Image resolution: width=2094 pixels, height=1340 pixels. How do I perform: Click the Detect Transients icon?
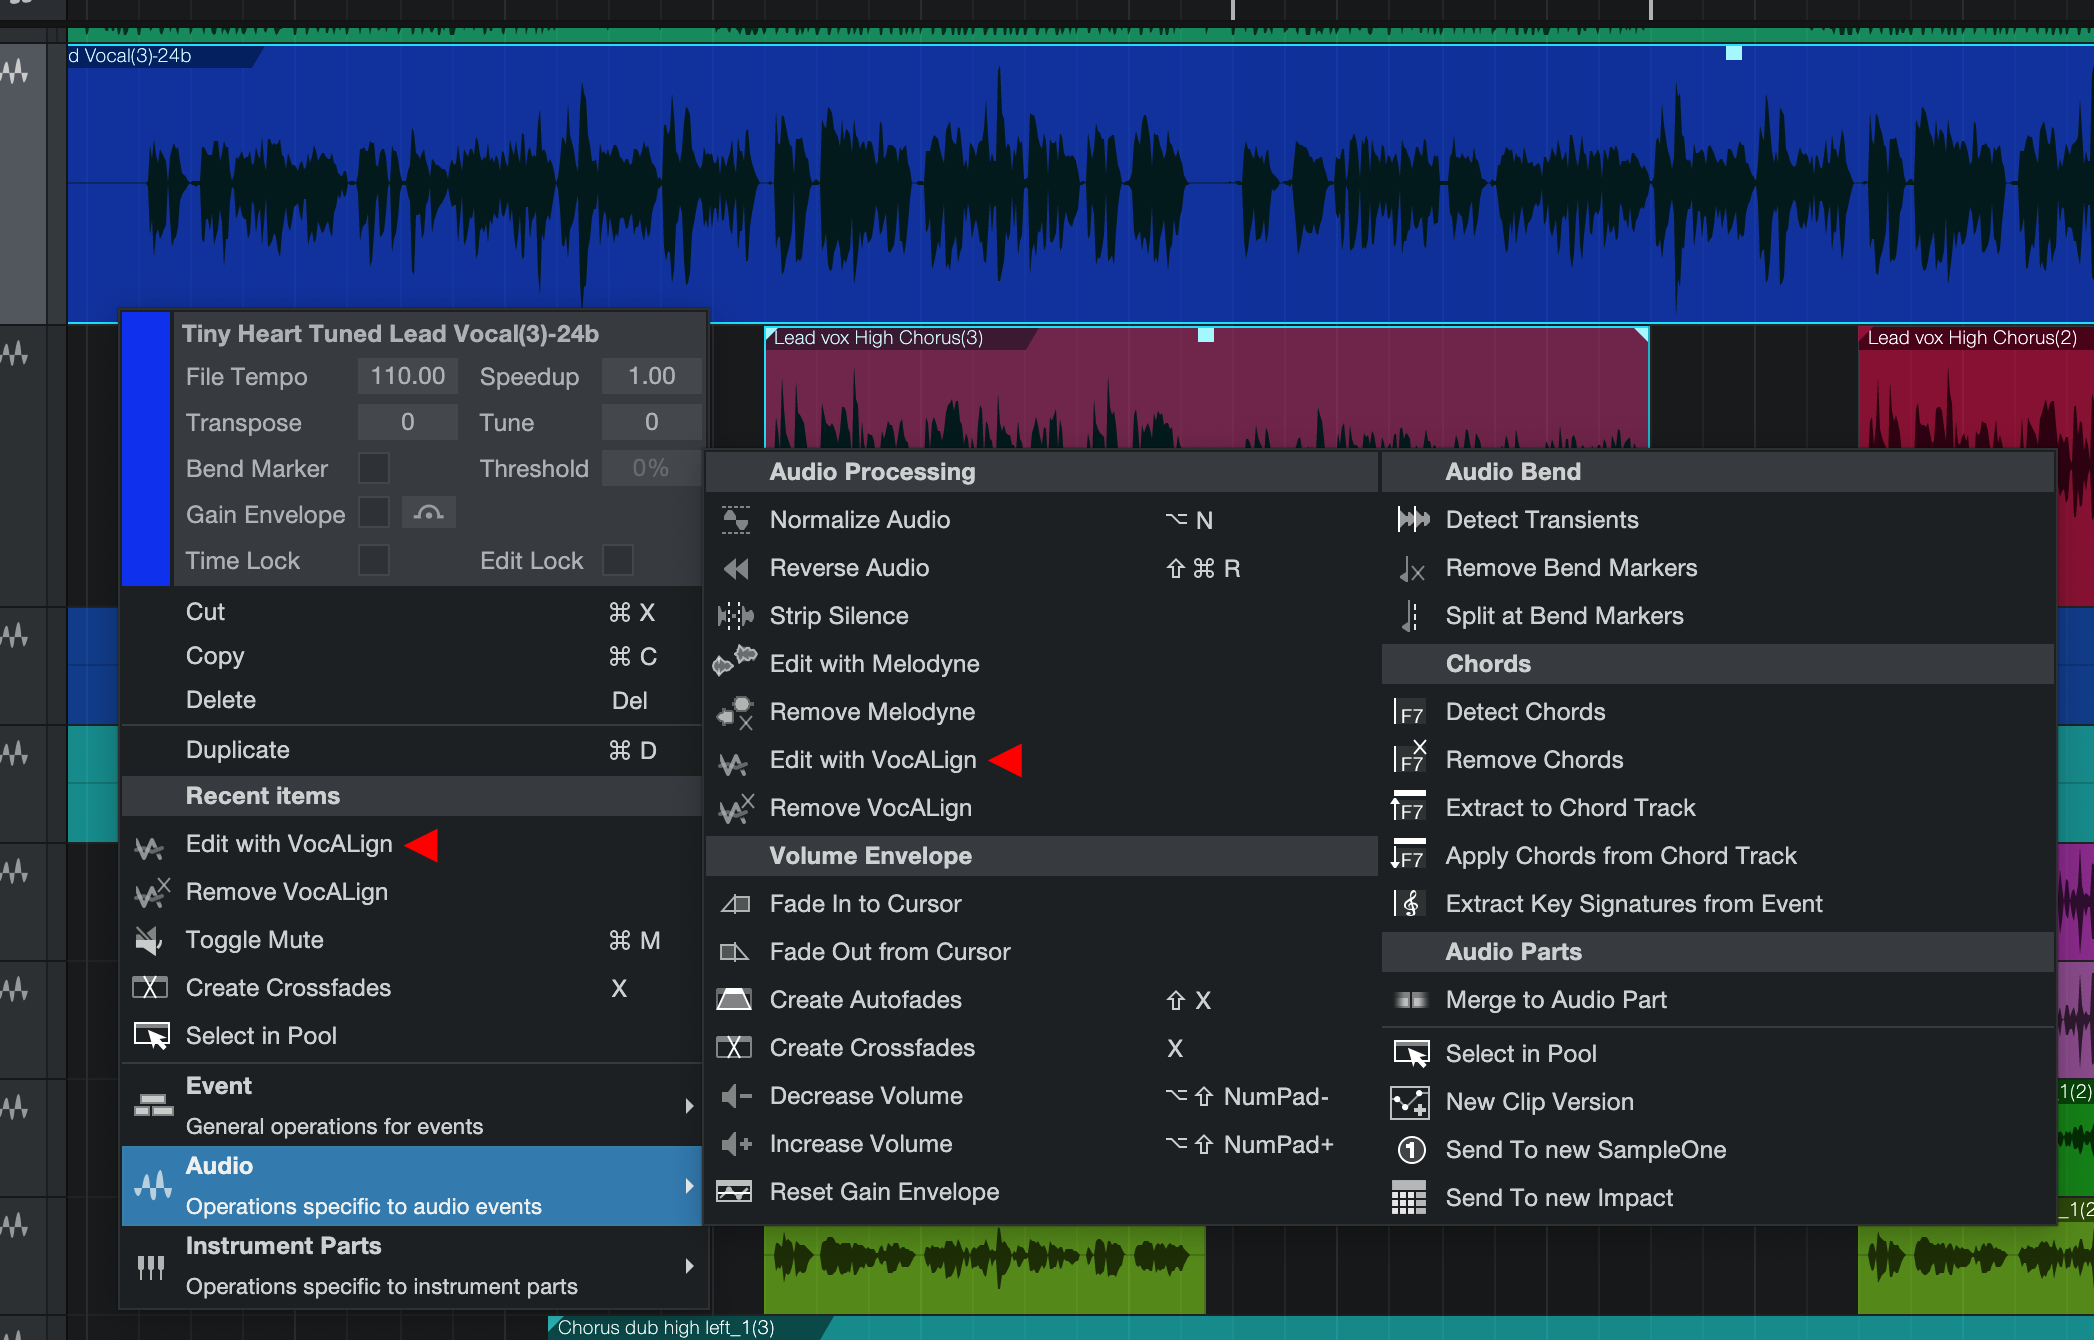(x=1412, y=519)
